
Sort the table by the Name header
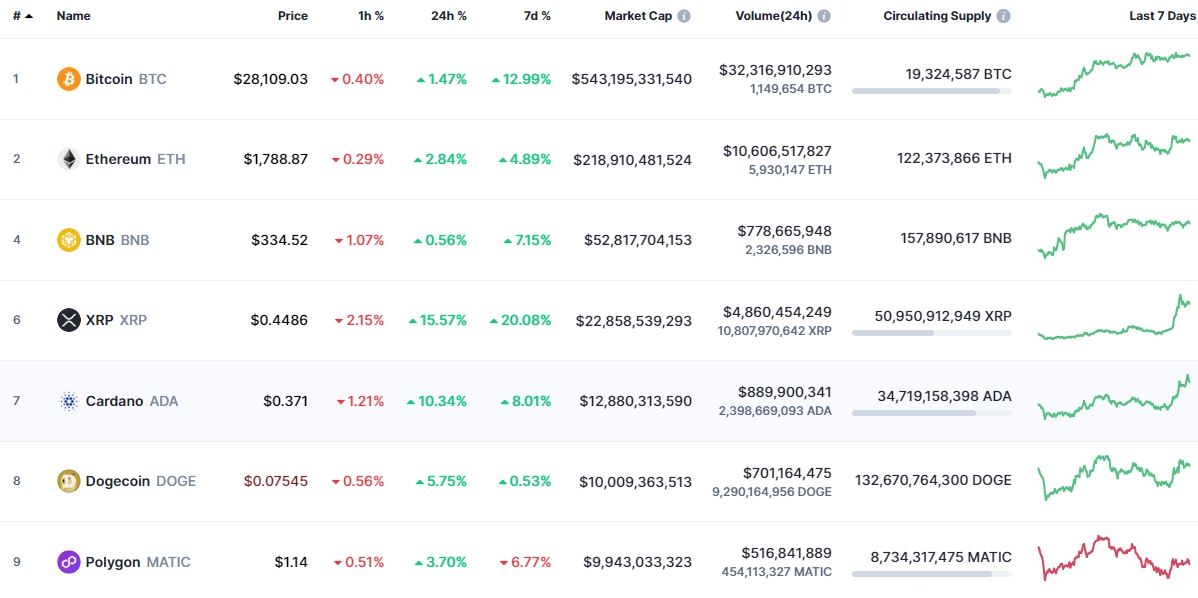(x=73, y=16)
